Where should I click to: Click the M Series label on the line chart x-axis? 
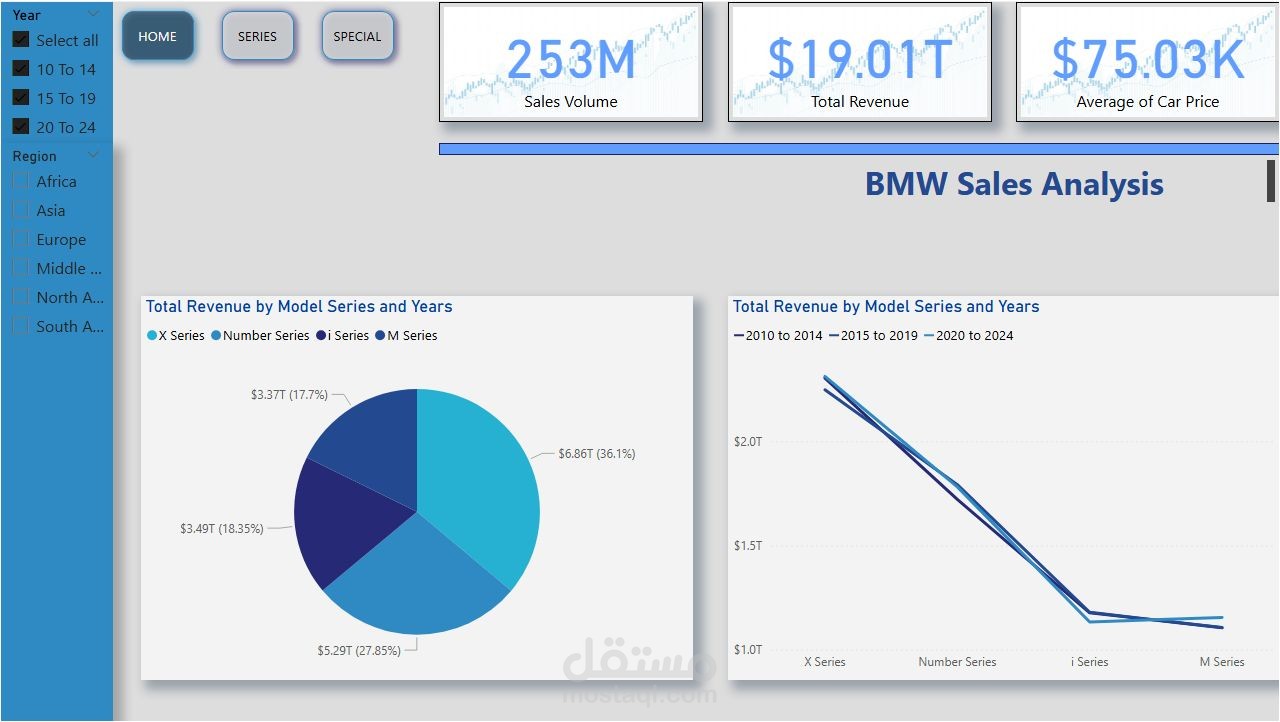pos(1222,662)
